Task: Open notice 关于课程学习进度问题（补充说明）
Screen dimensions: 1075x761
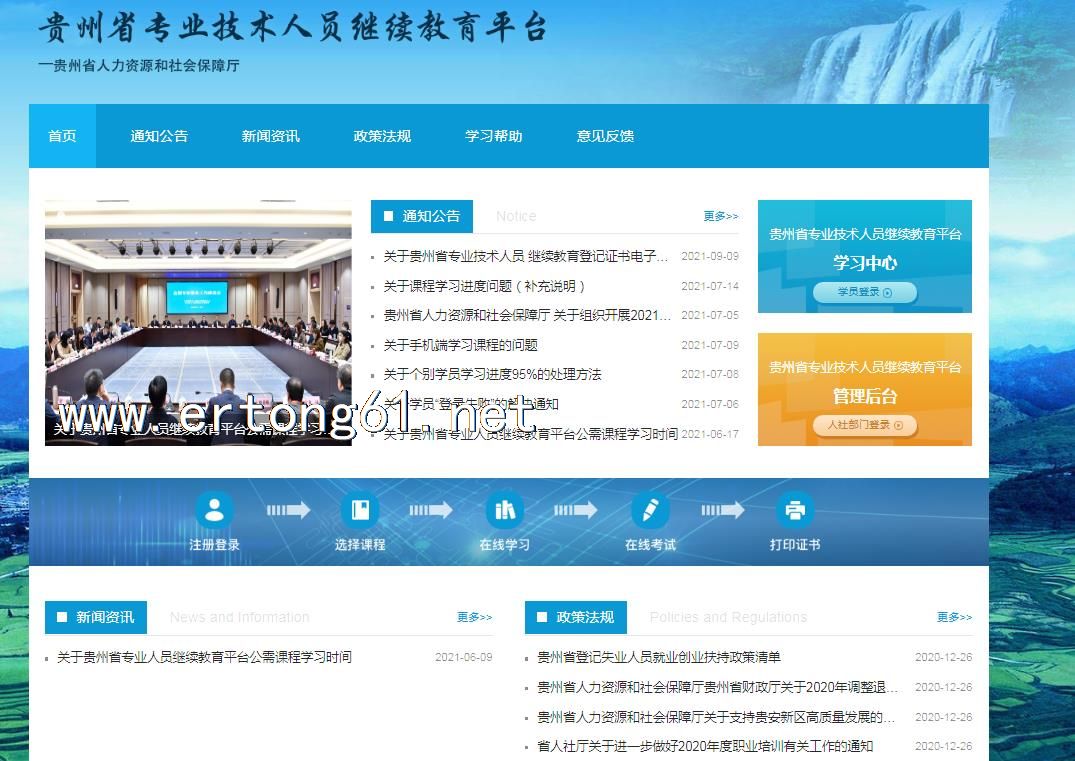Action: 484,286
